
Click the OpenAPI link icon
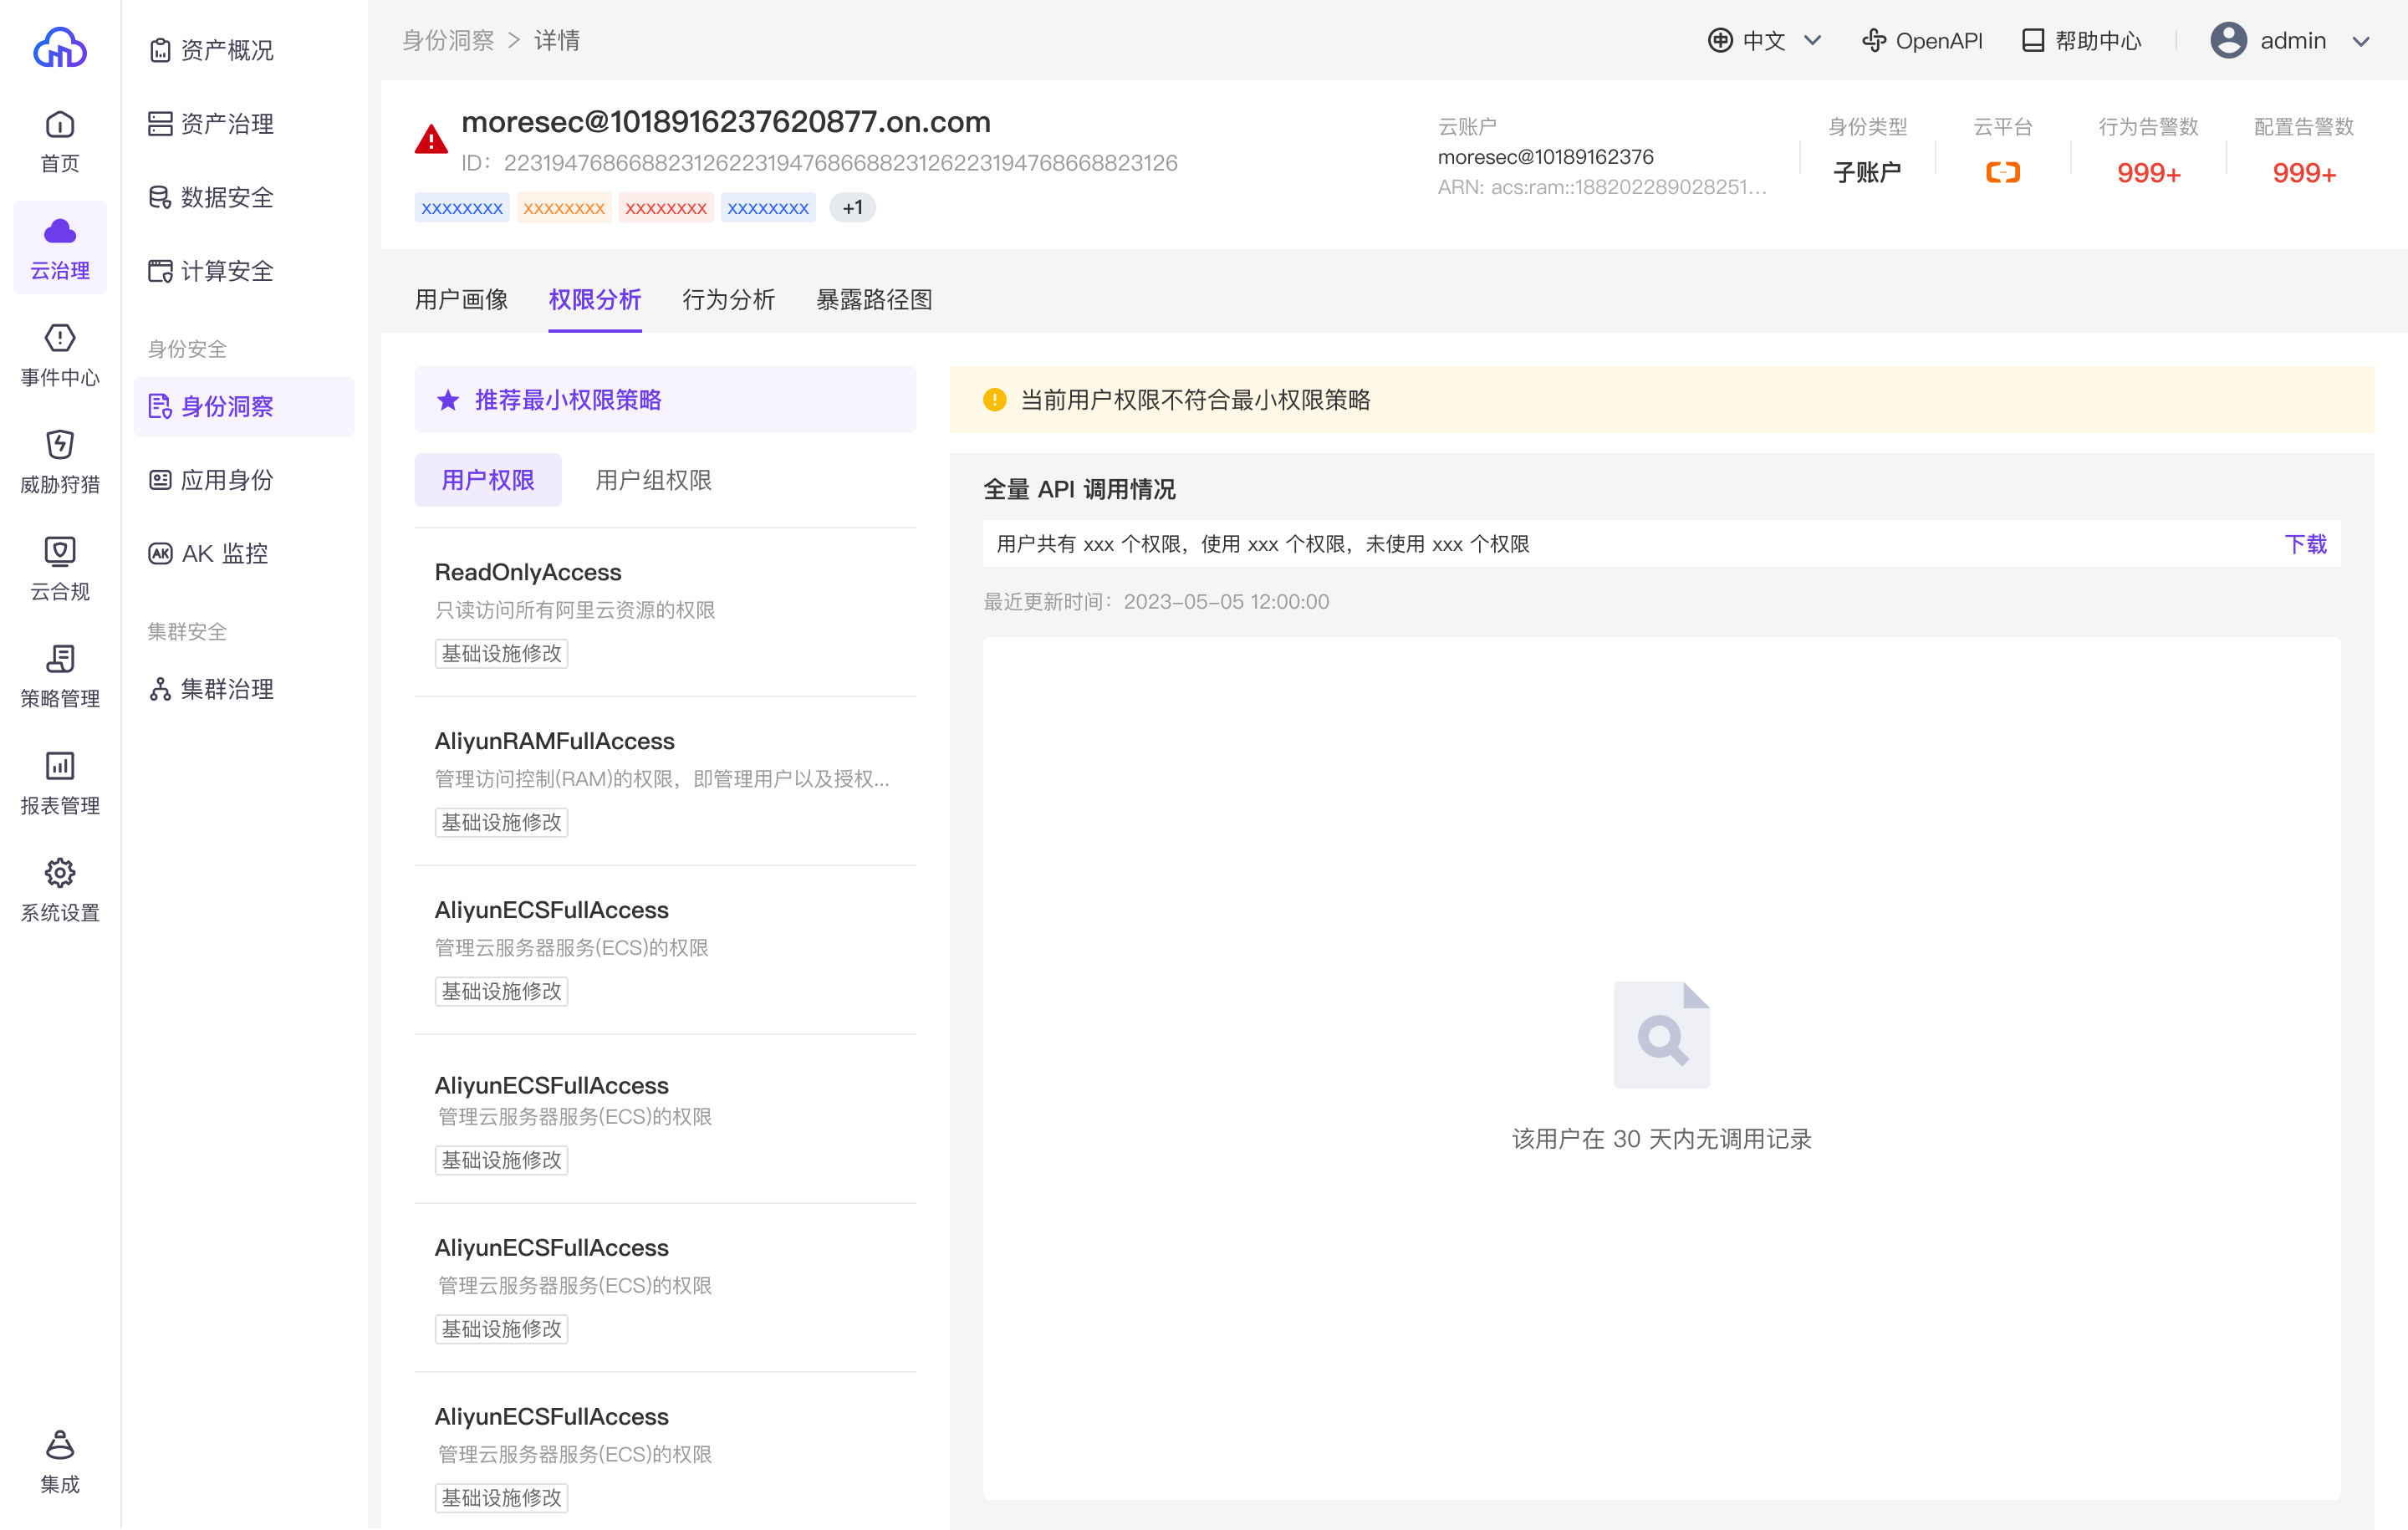point(1874,41)
